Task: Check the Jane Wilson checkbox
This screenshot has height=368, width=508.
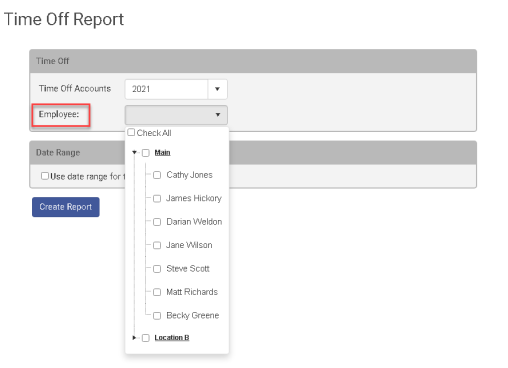Action: point(157,245)
